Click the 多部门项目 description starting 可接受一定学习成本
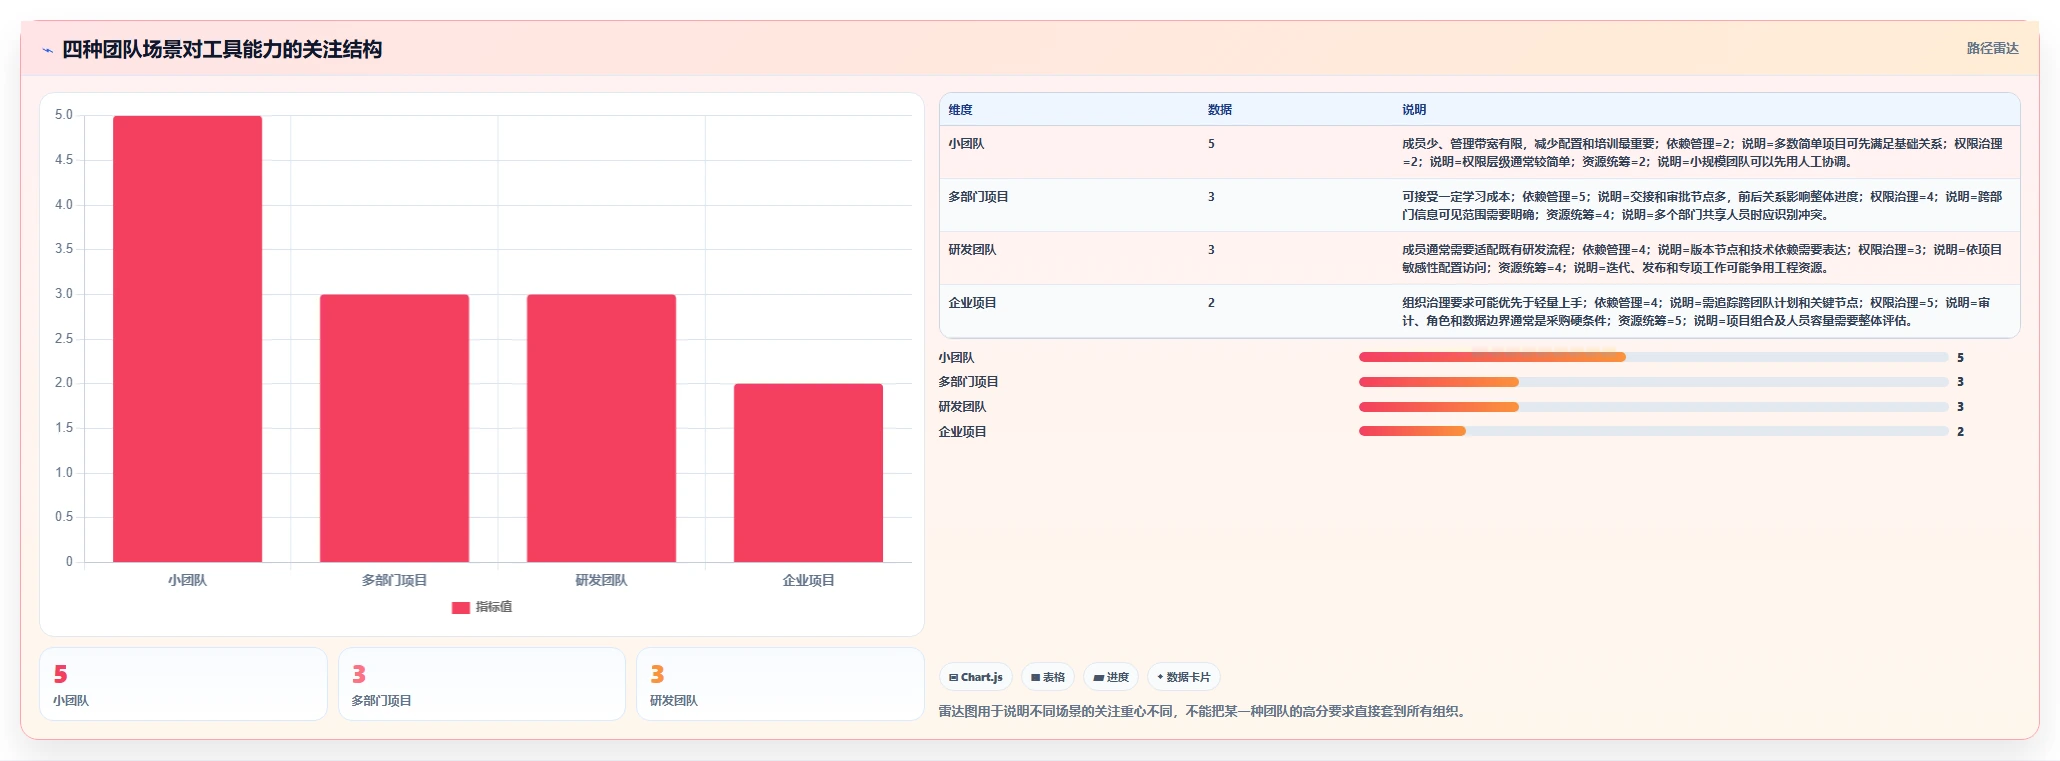Viewport: 2060px width, 761px height. pyautogui.click(x=1702, y=206)
